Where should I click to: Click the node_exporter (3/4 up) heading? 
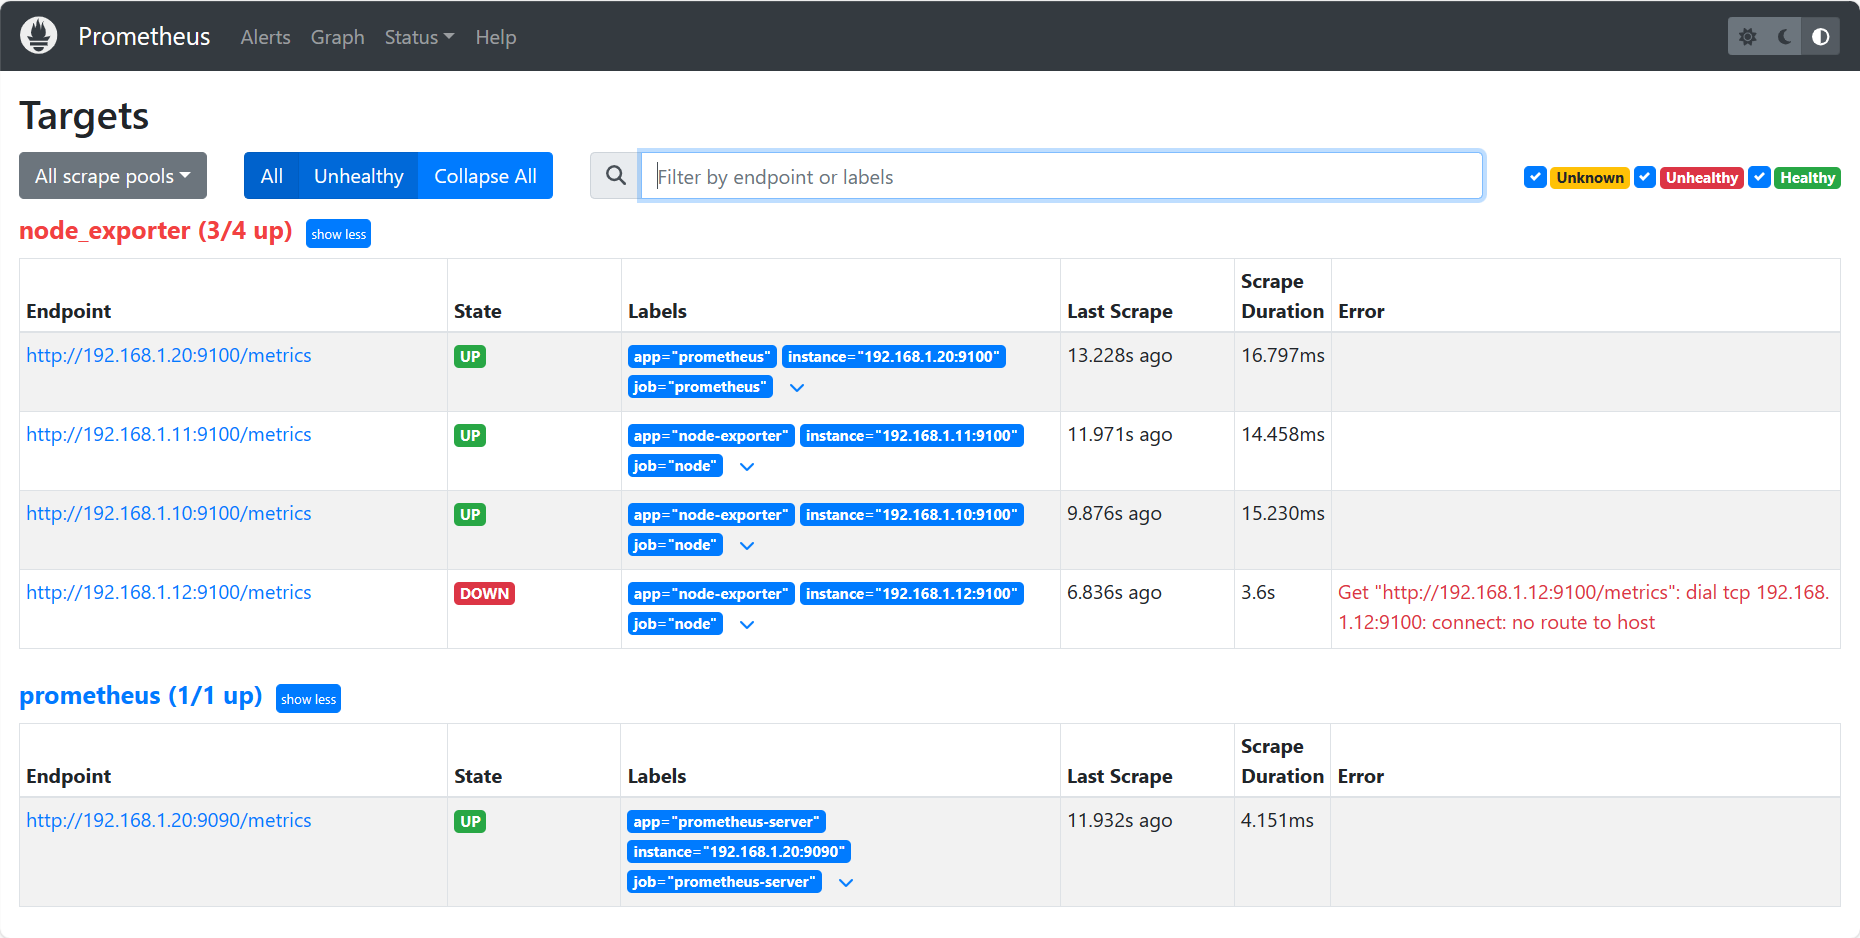(156, 231)
